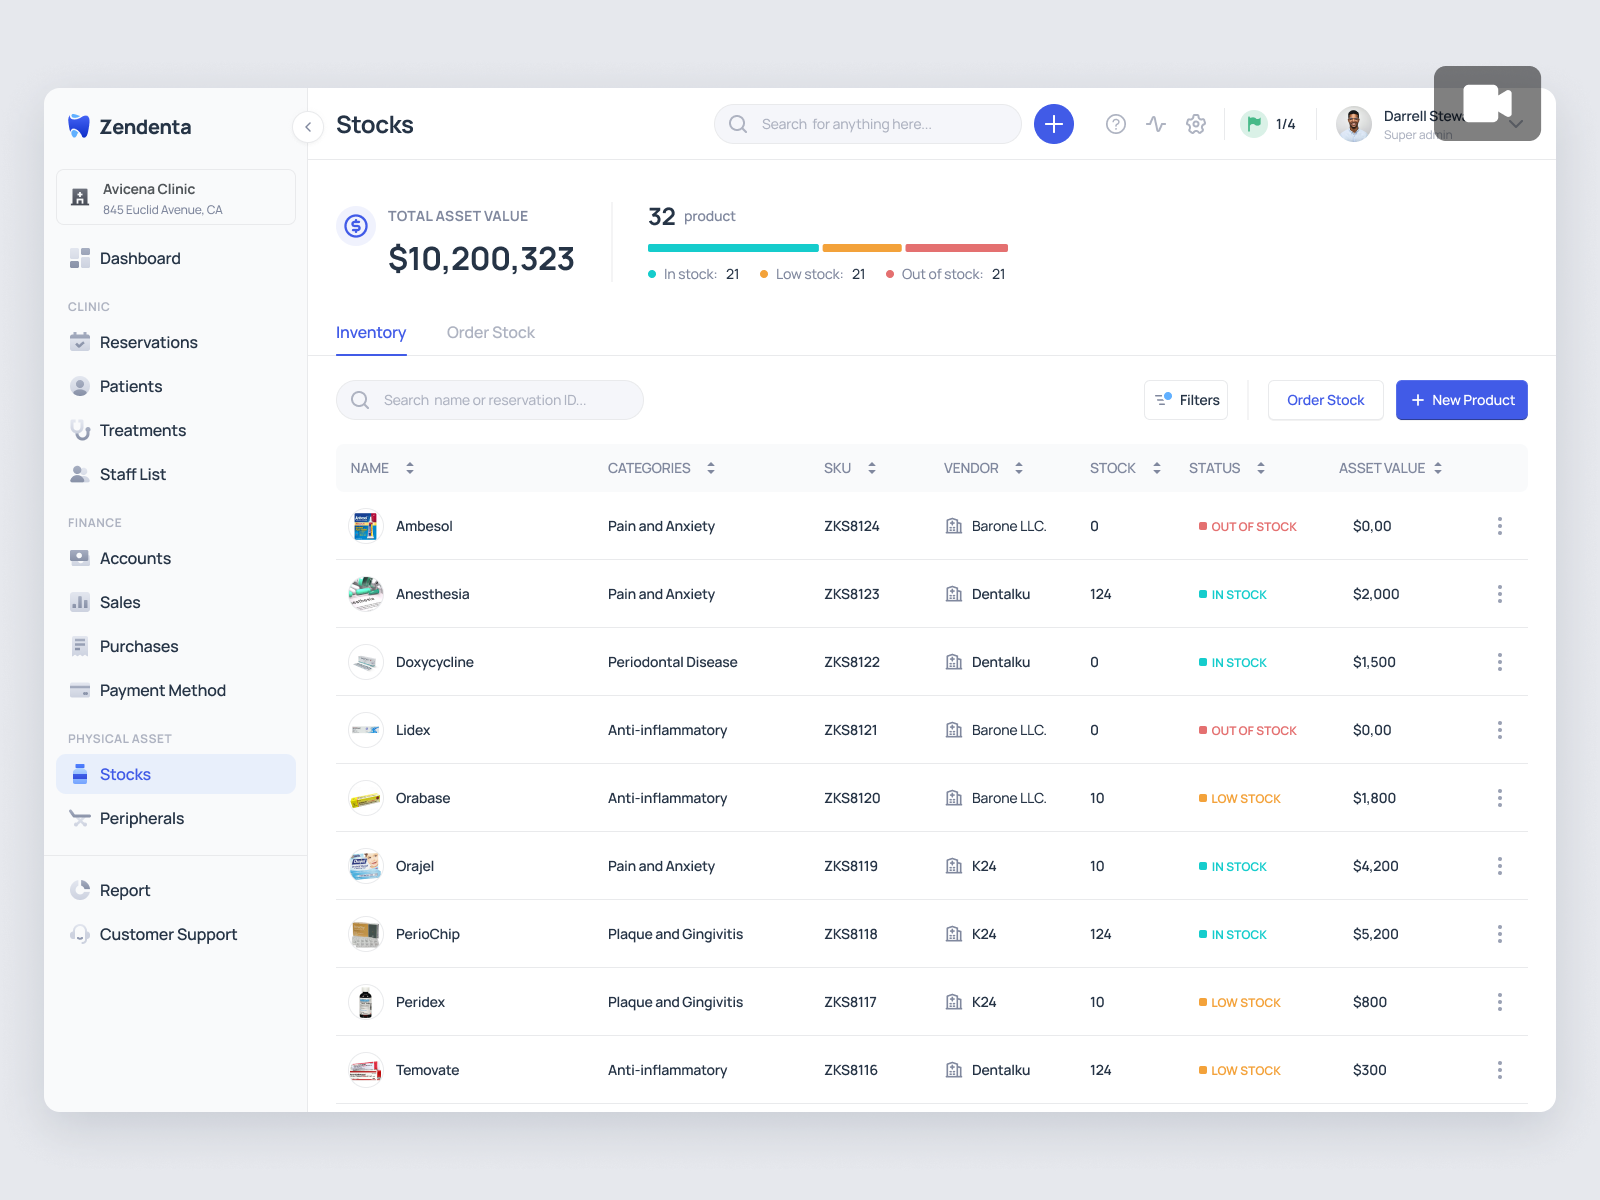Open the Treatments section
1600x1200 pixels.
[142, 430]
